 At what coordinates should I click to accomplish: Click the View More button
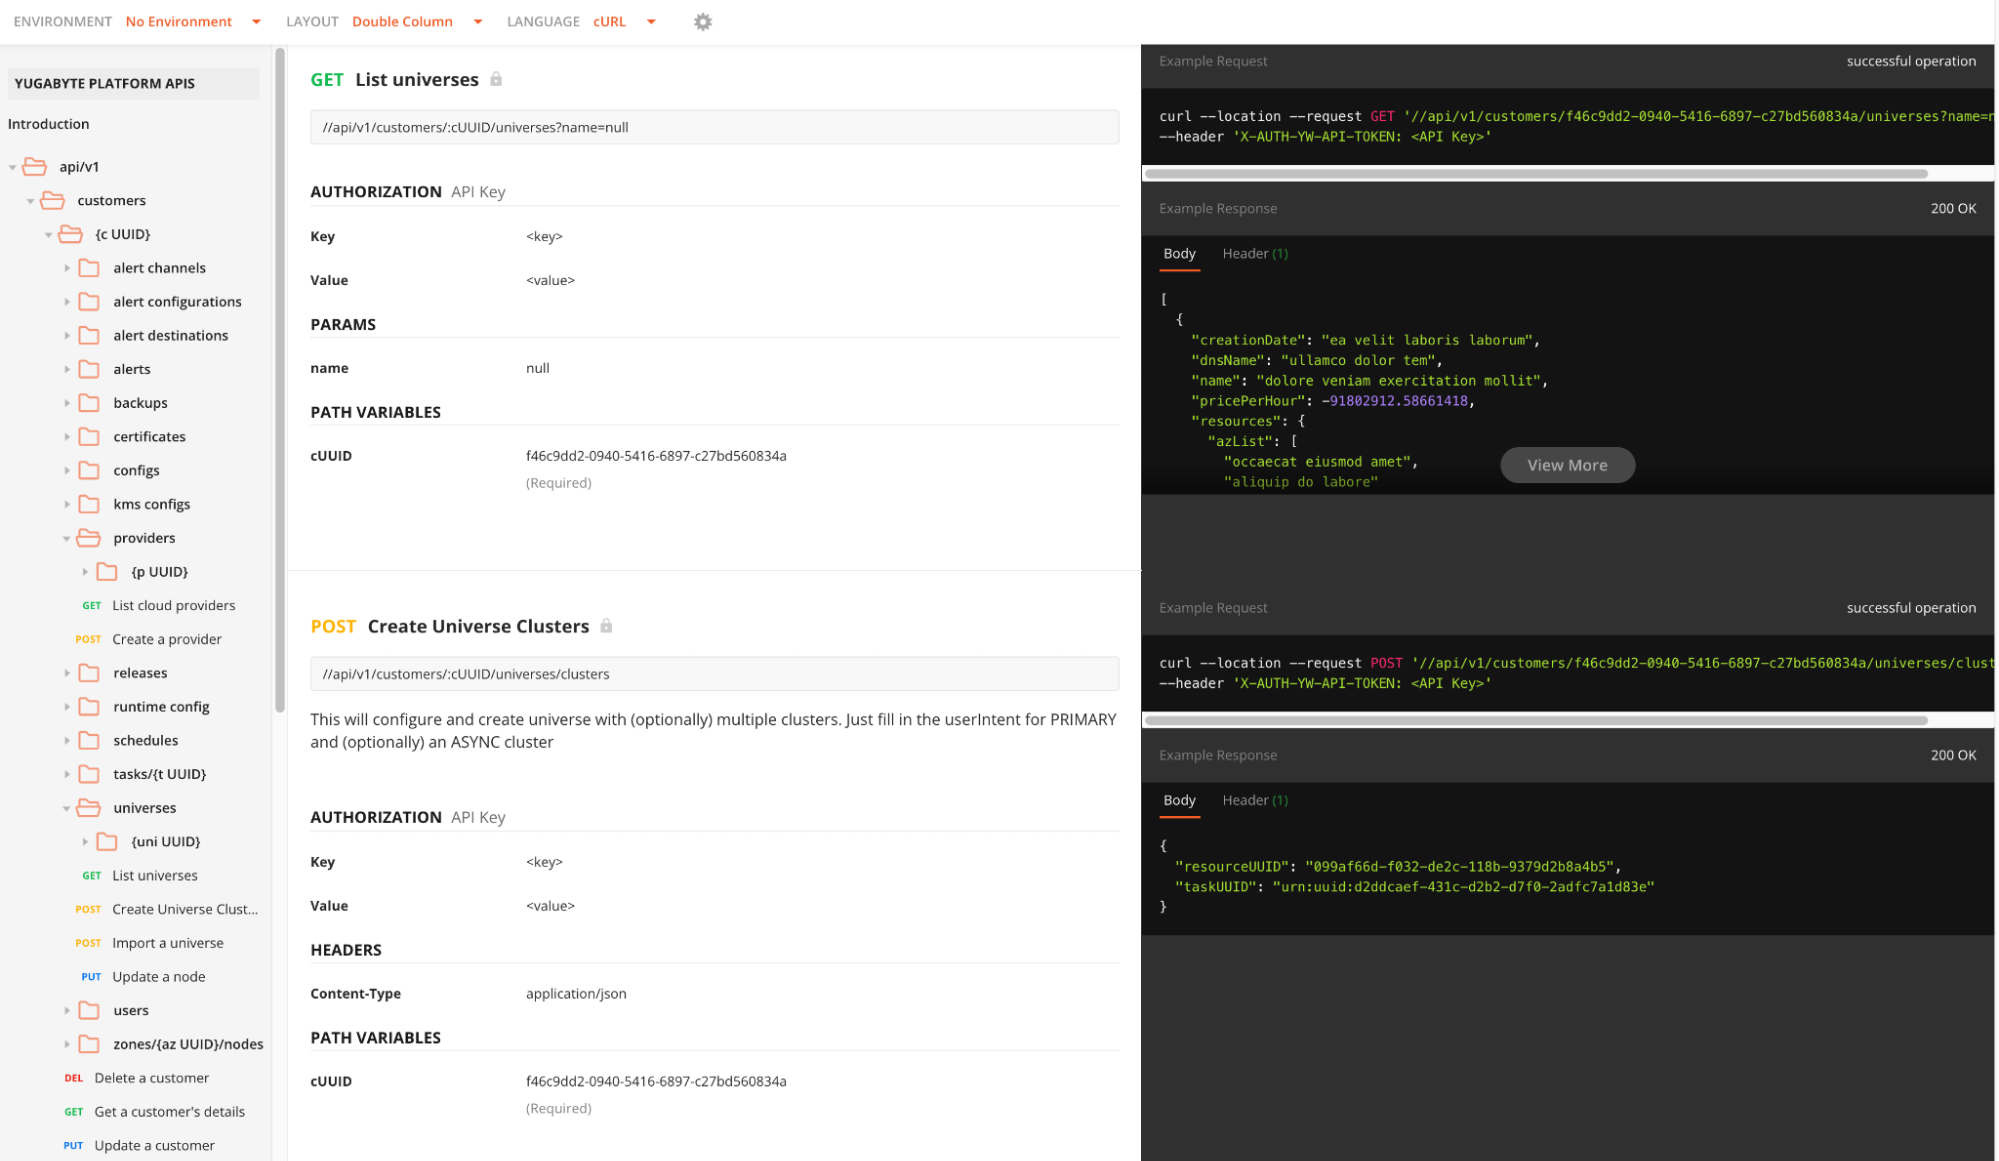(x=1566, y=465)
